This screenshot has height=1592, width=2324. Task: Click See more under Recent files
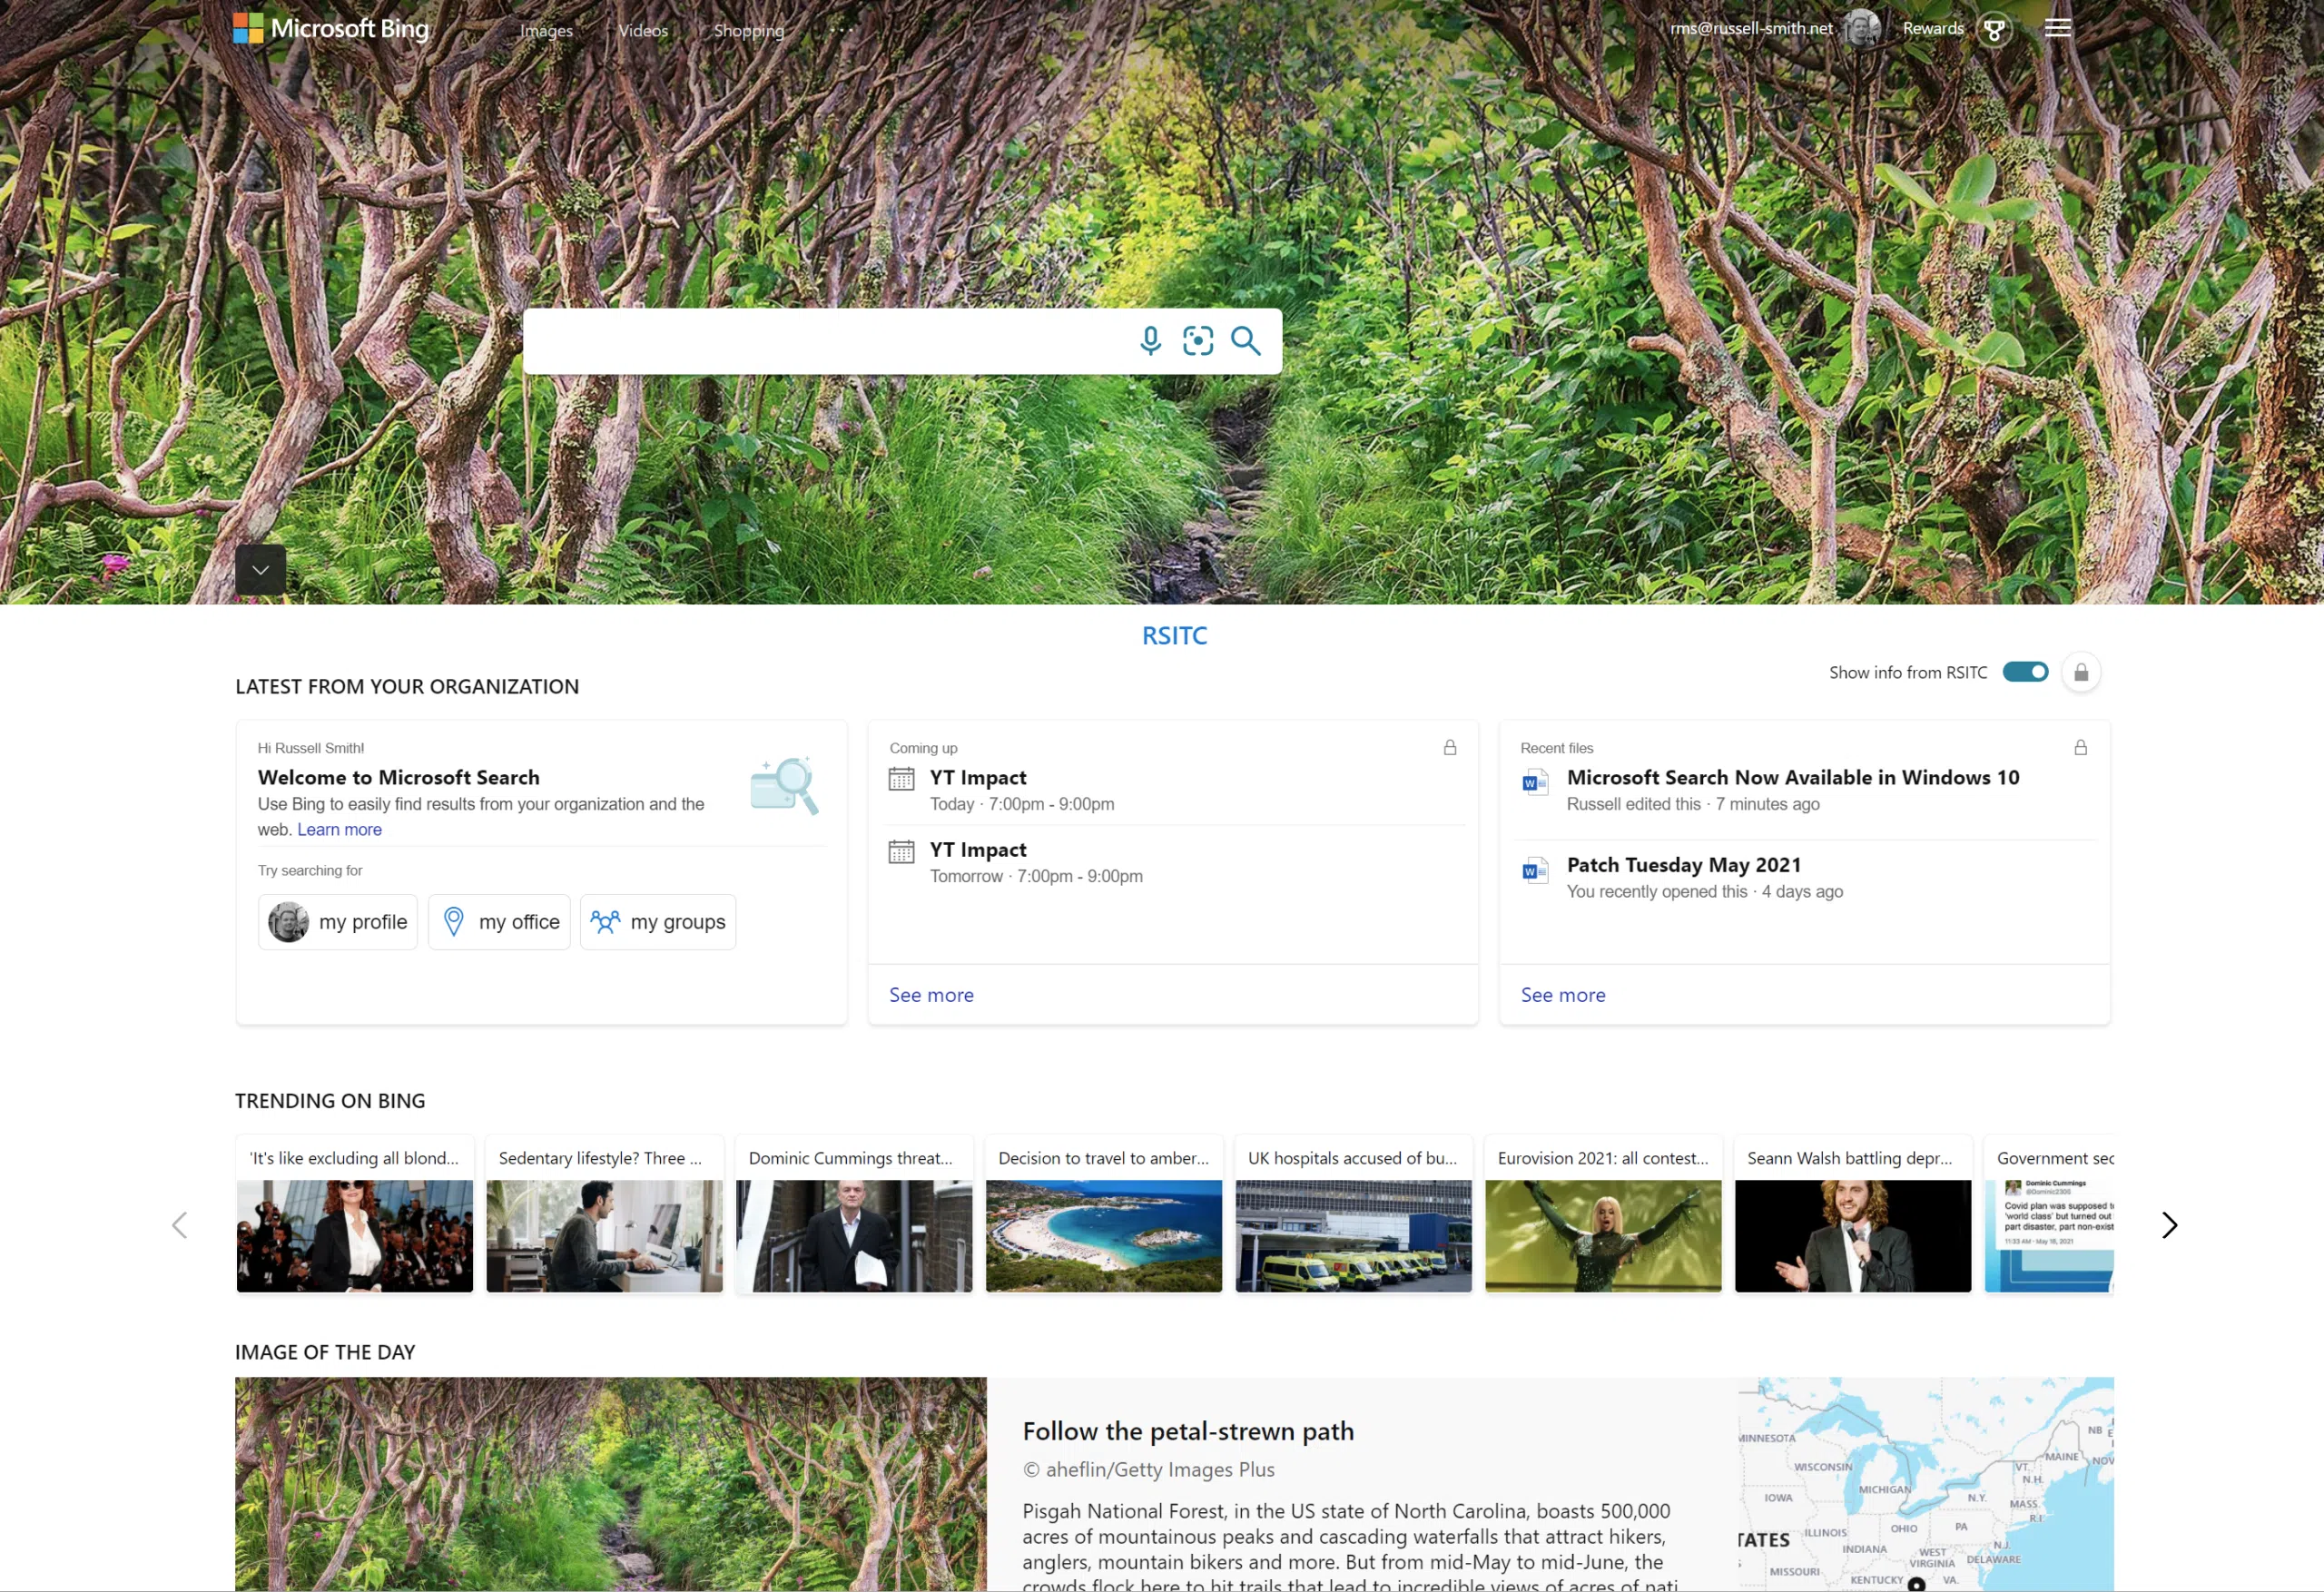[1563, 995]
